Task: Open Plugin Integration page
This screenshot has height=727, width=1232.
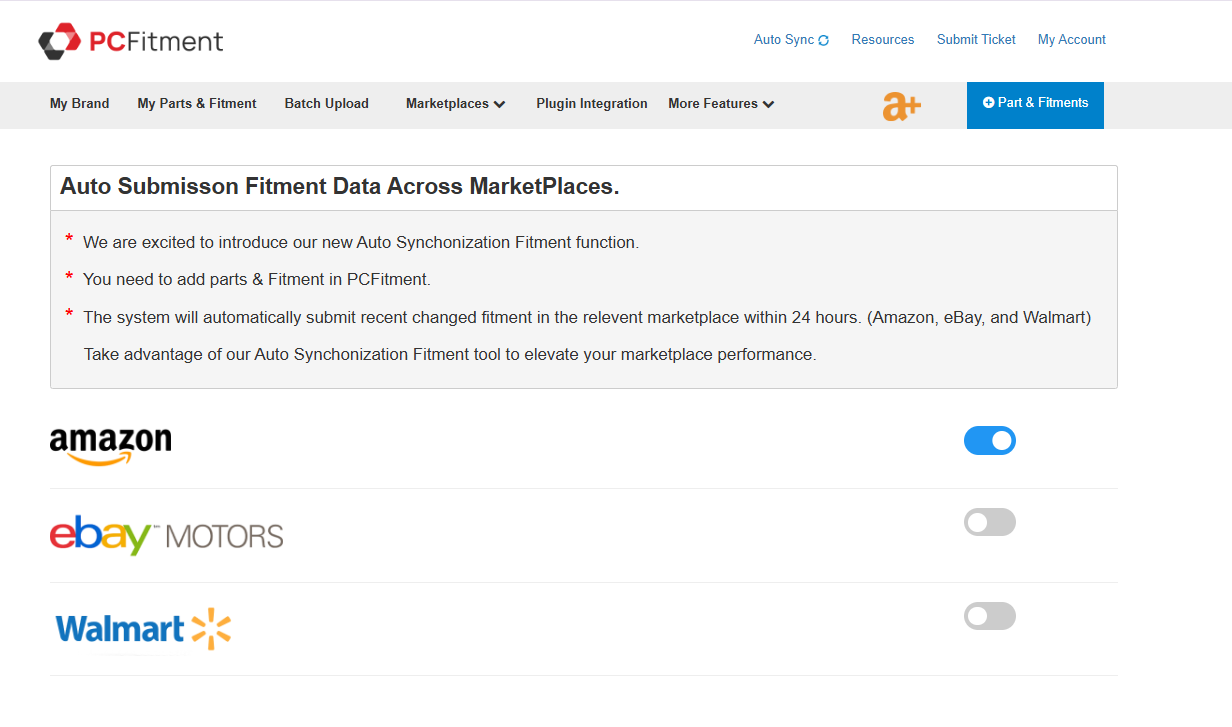Action: point(591,104)
